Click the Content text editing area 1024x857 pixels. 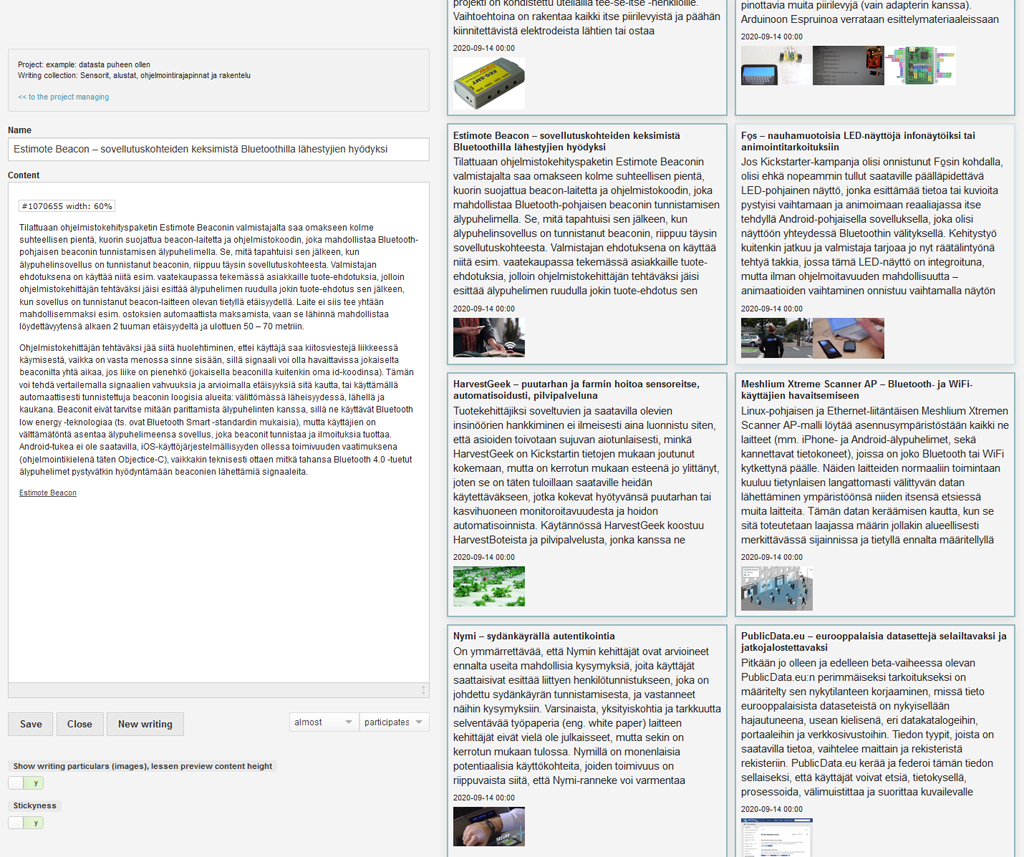219,432
